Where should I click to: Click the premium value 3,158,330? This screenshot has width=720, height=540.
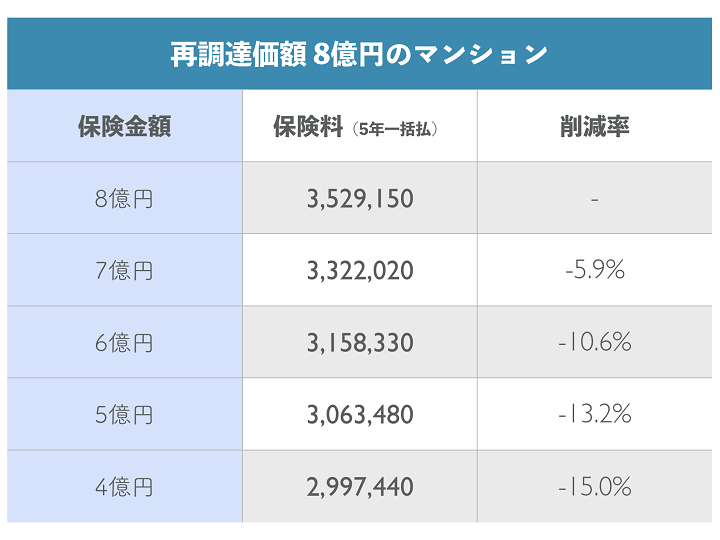coord(360,343)
